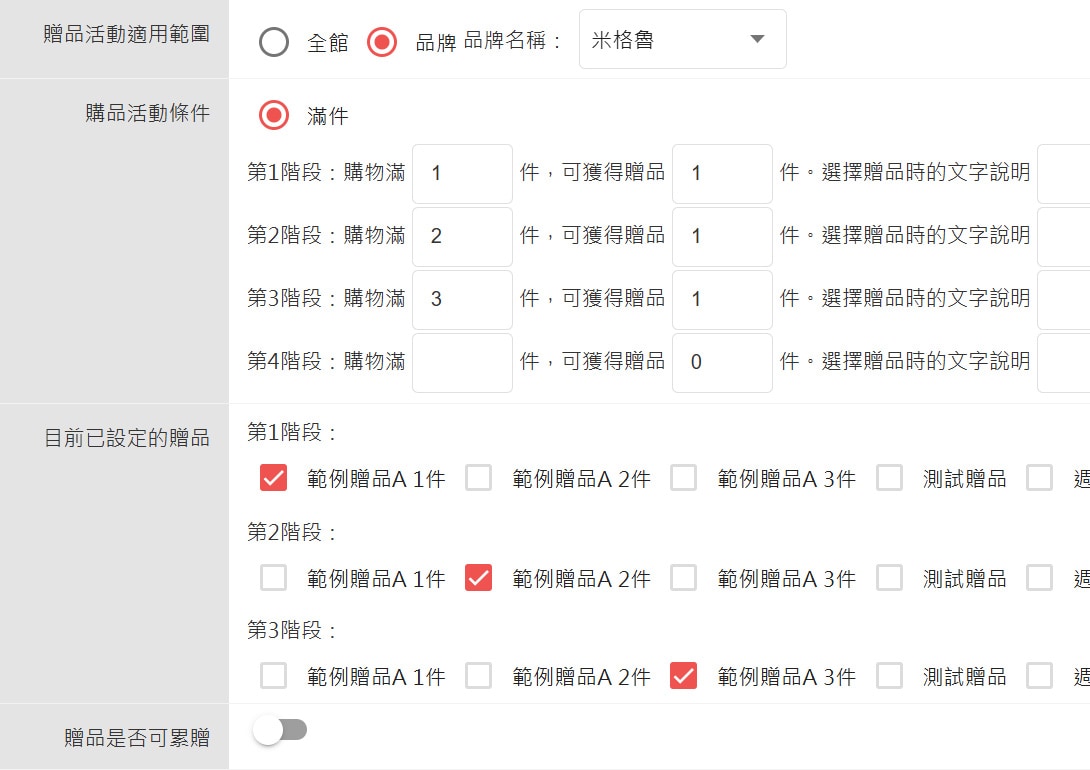
Task: Click the 第3階段： heading under 目前已設定的贈品
Action: tap(293, 630)
